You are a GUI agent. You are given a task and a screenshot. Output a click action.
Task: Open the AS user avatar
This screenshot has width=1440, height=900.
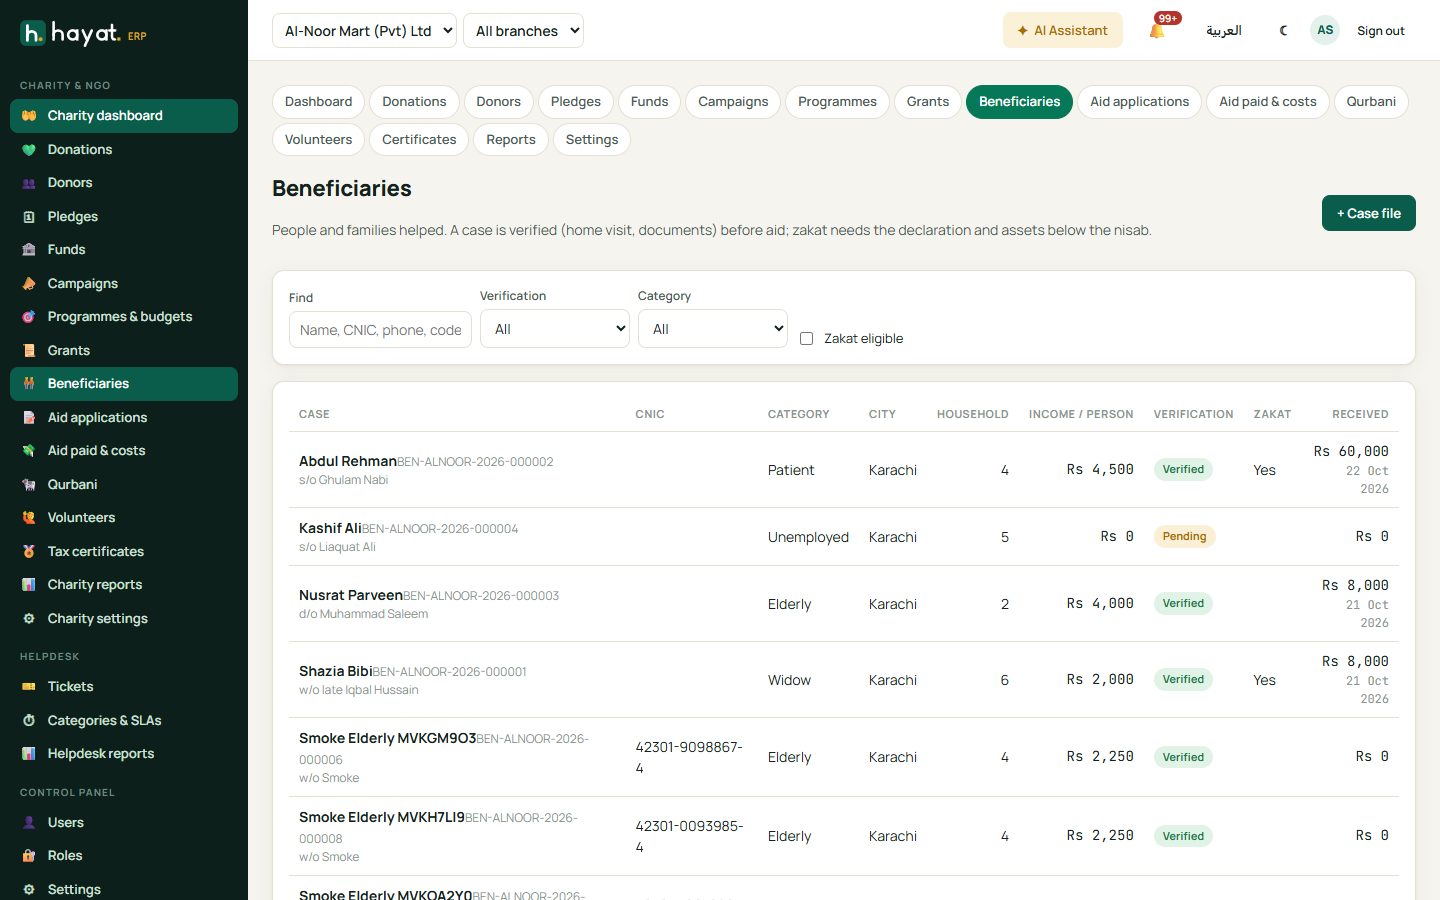pos(1325,30)
